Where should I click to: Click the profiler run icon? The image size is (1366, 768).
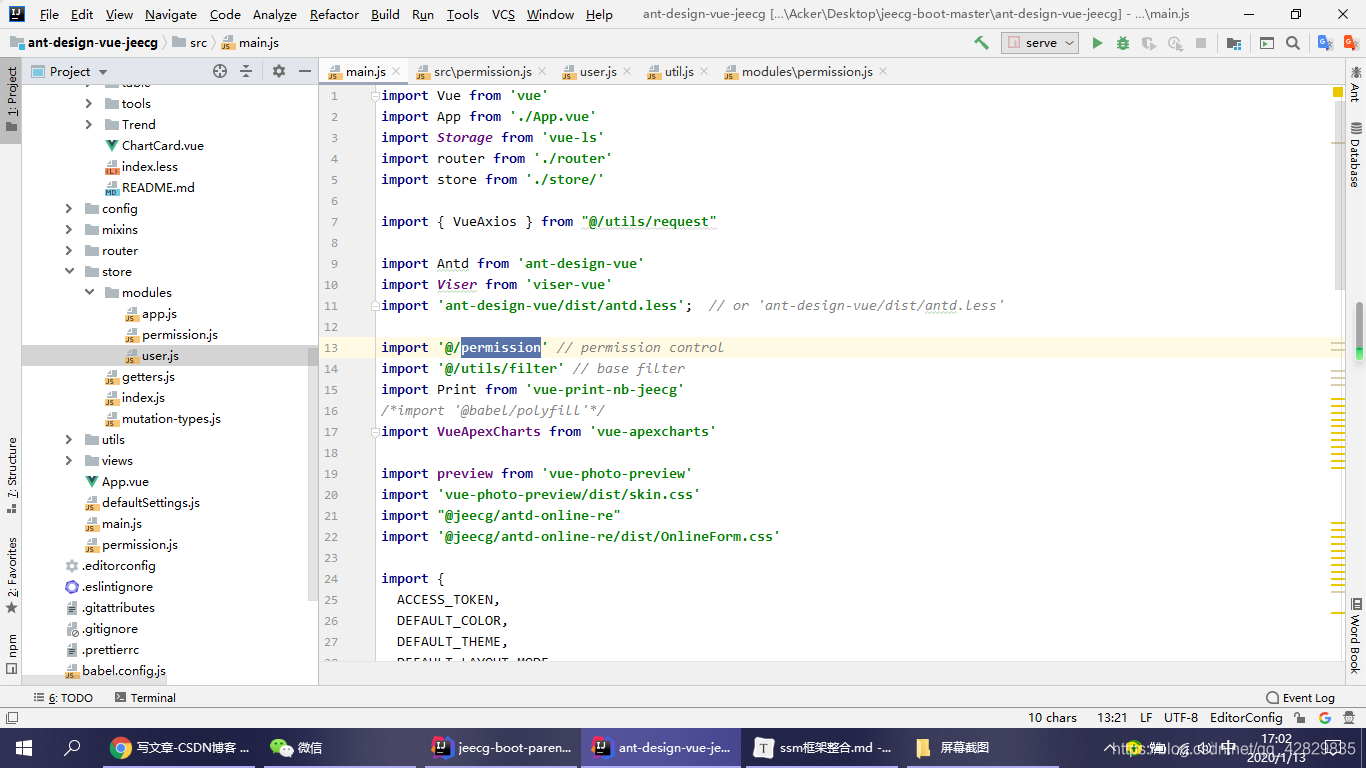click(1175, 43)
